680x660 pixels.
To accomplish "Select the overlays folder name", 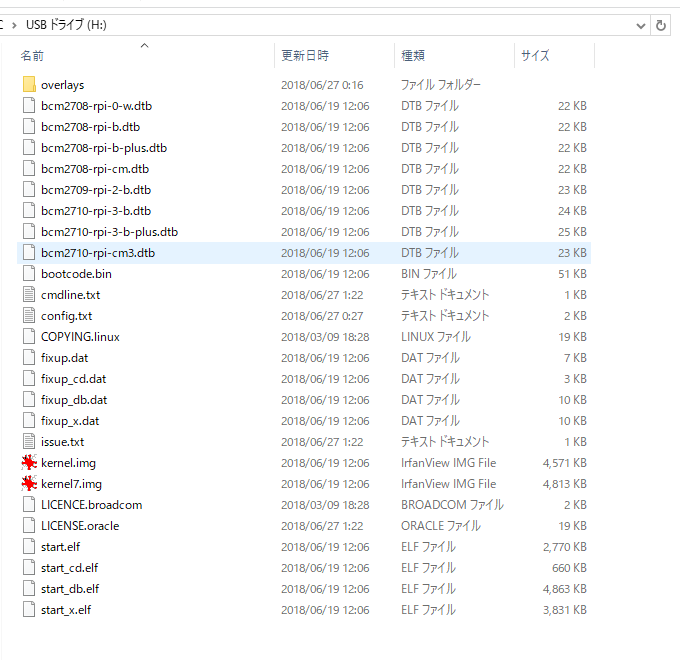I will [x=62, y=85].
